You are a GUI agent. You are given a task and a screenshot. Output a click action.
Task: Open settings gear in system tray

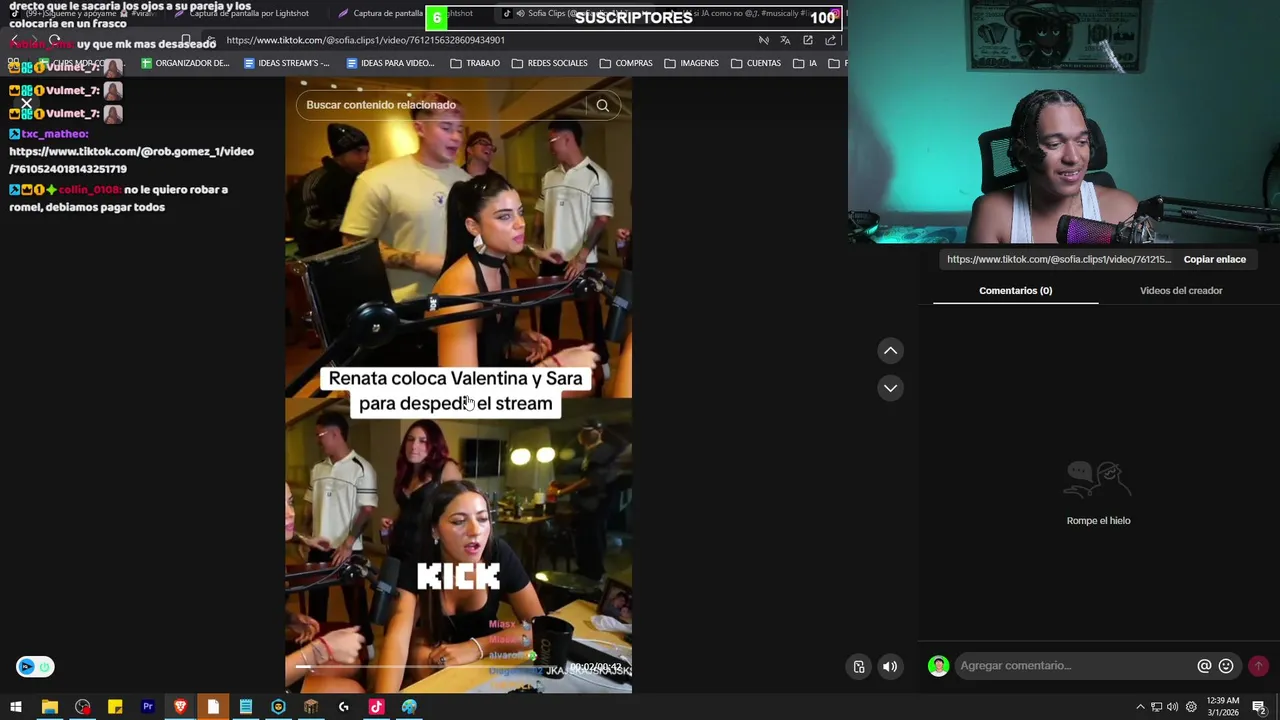pyautogui.click(x=1190, y=707)
